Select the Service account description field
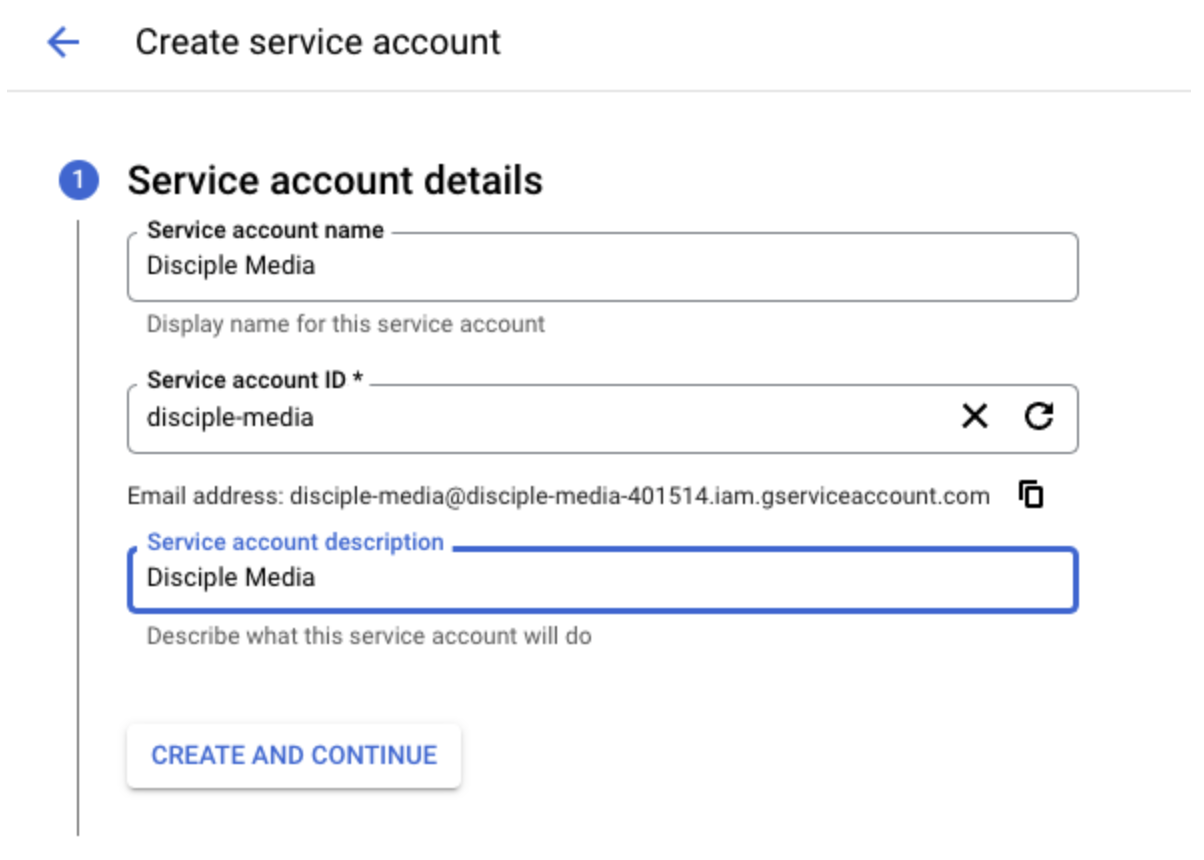 pos(600,578)
